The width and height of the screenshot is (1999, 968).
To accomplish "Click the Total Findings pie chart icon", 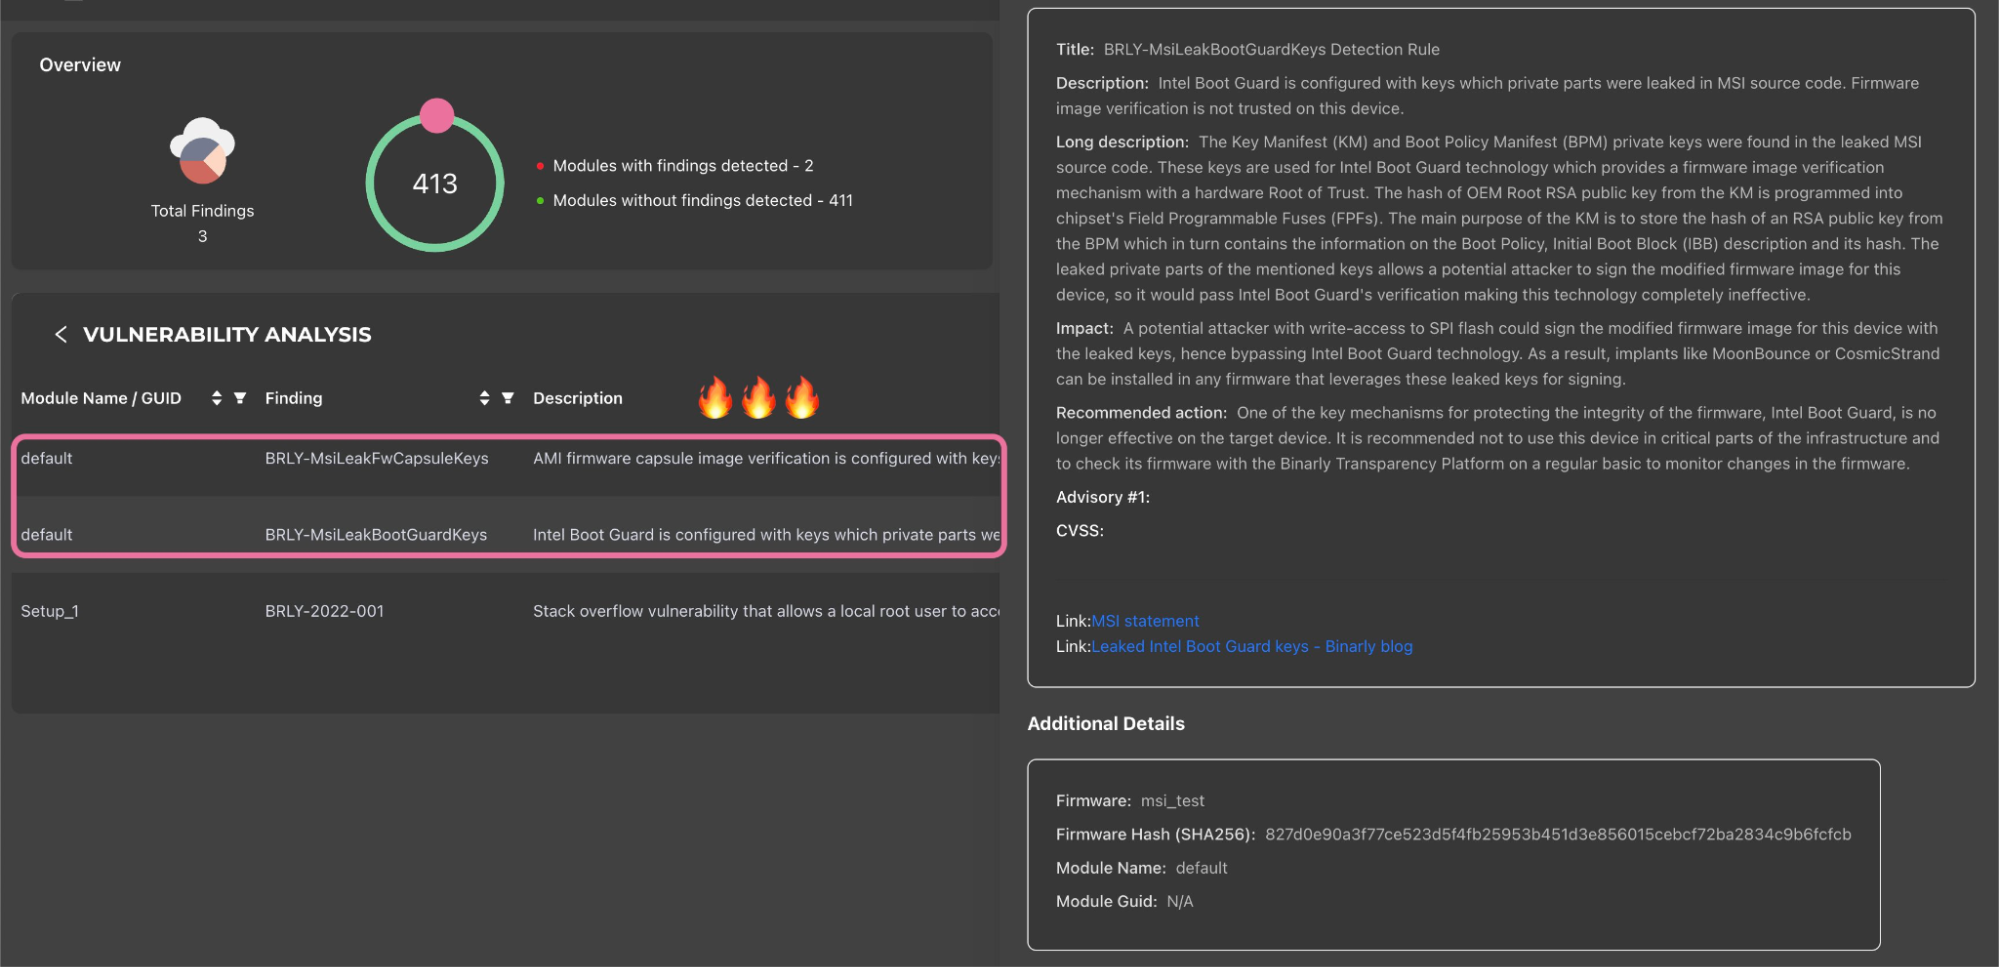I will pos(202,152).
